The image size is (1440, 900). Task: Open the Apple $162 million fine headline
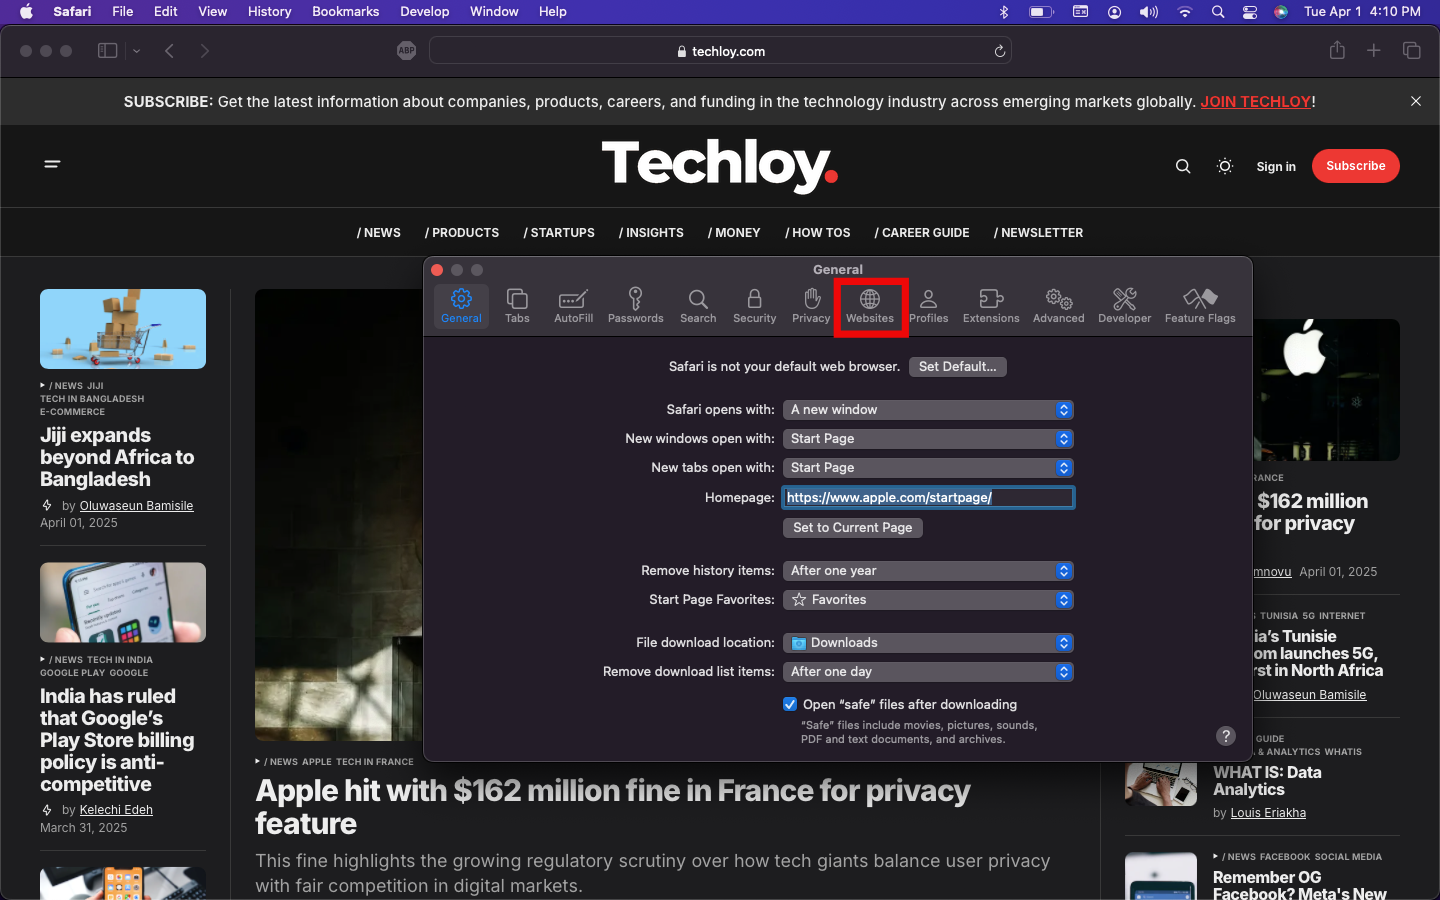point(612,807)
